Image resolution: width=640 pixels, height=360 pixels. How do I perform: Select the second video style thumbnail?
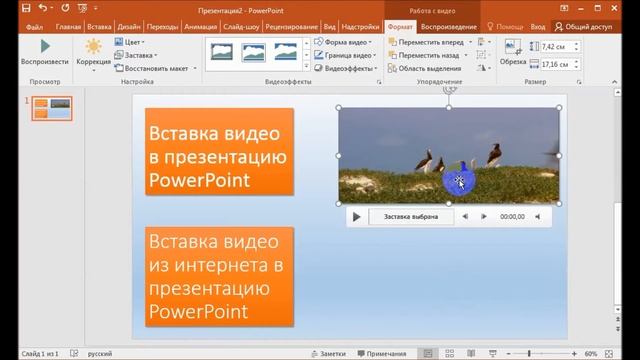click(253, 52)
